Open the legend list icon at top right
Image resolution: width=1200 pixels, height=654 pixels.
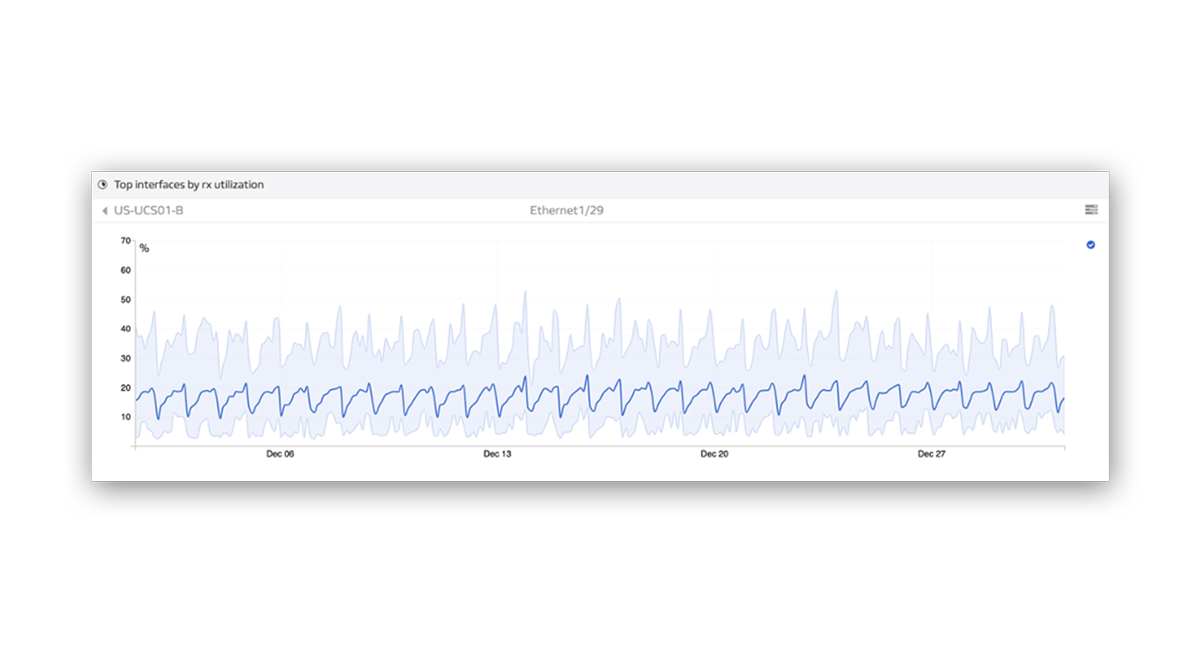point(1091,210)
